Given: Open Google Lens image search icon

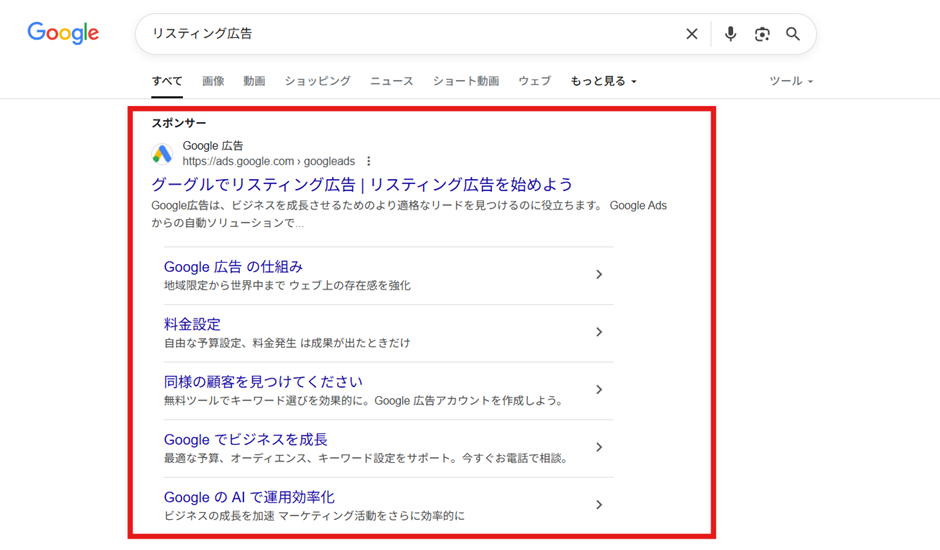Looking at the screenshot, I should point(762,34).
